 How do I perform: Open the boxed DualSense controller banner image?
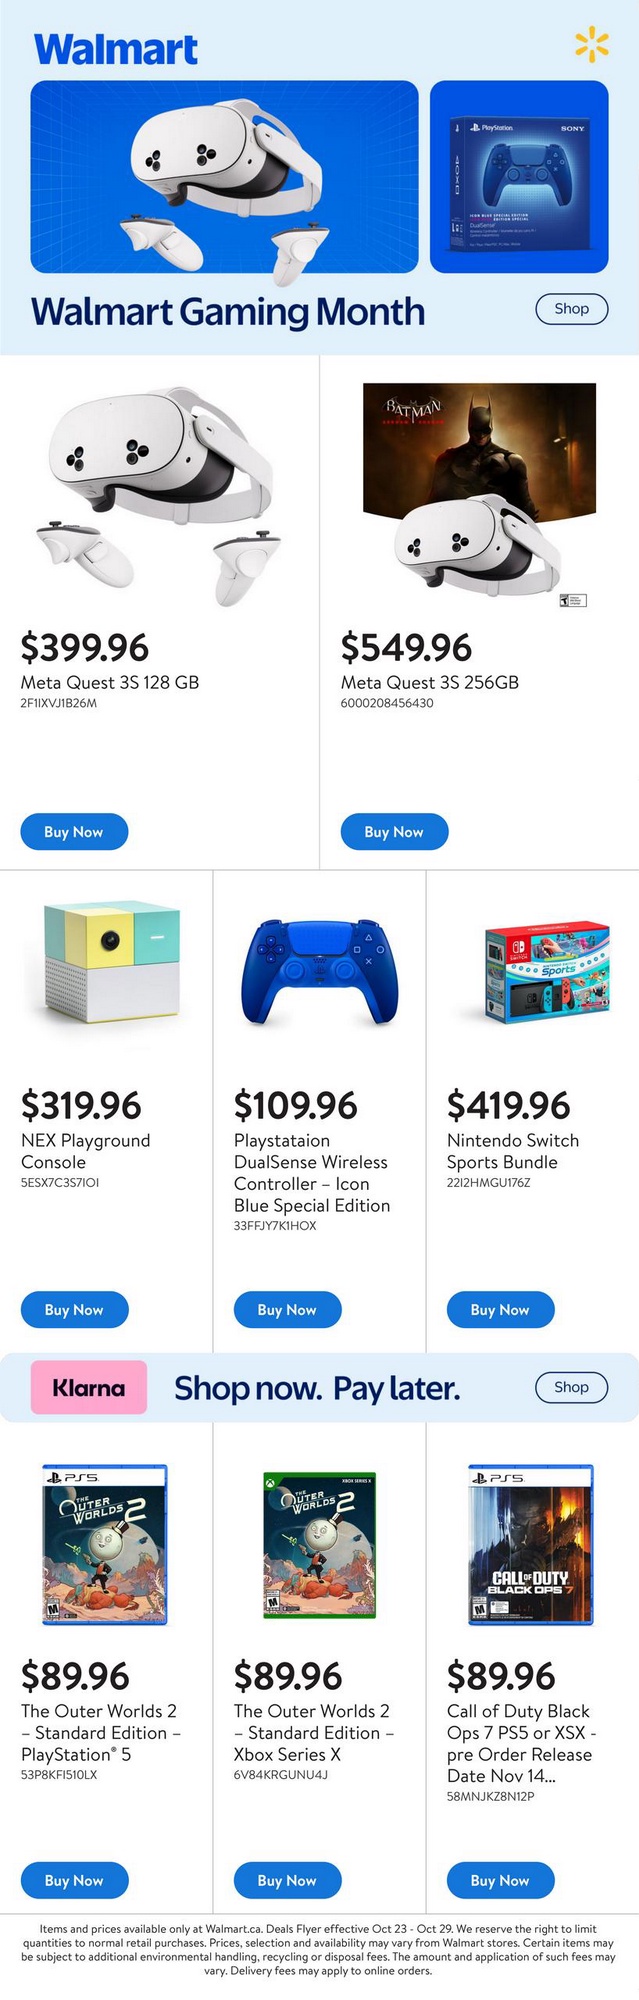(519, 177)
